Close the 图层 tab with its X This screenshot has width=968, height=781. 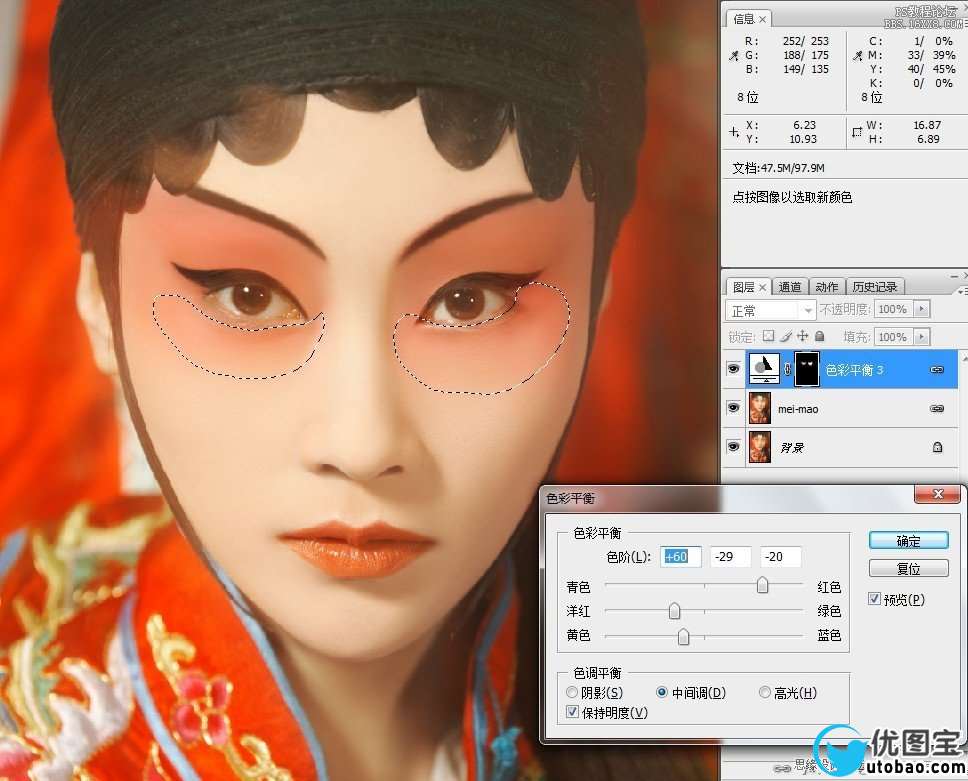tap(762, 287)
